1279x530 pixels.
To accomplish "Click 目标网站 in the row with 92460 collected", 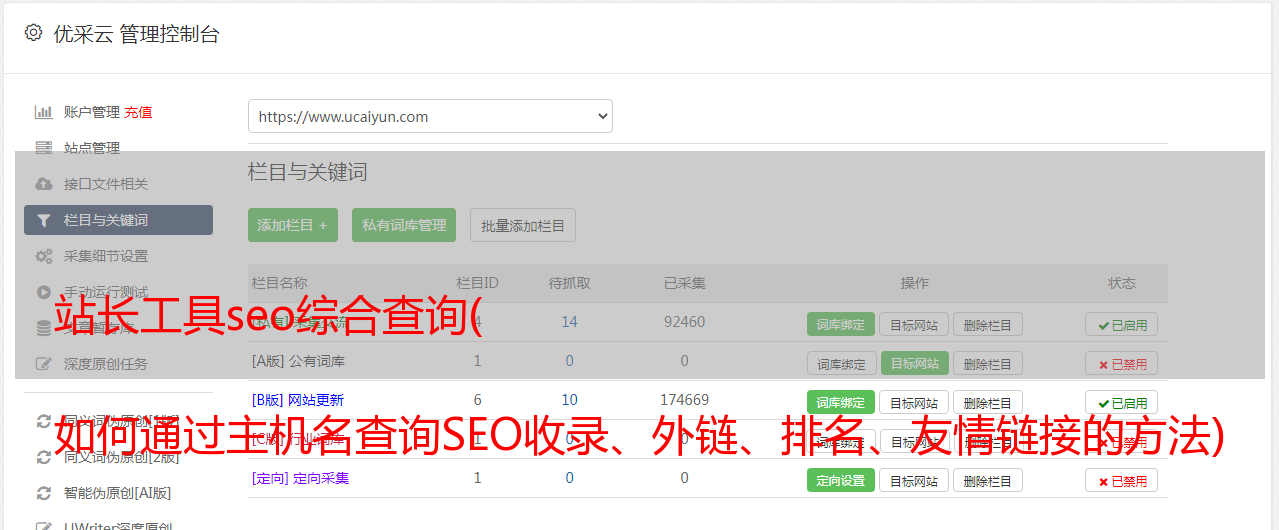I will point(914,324).
